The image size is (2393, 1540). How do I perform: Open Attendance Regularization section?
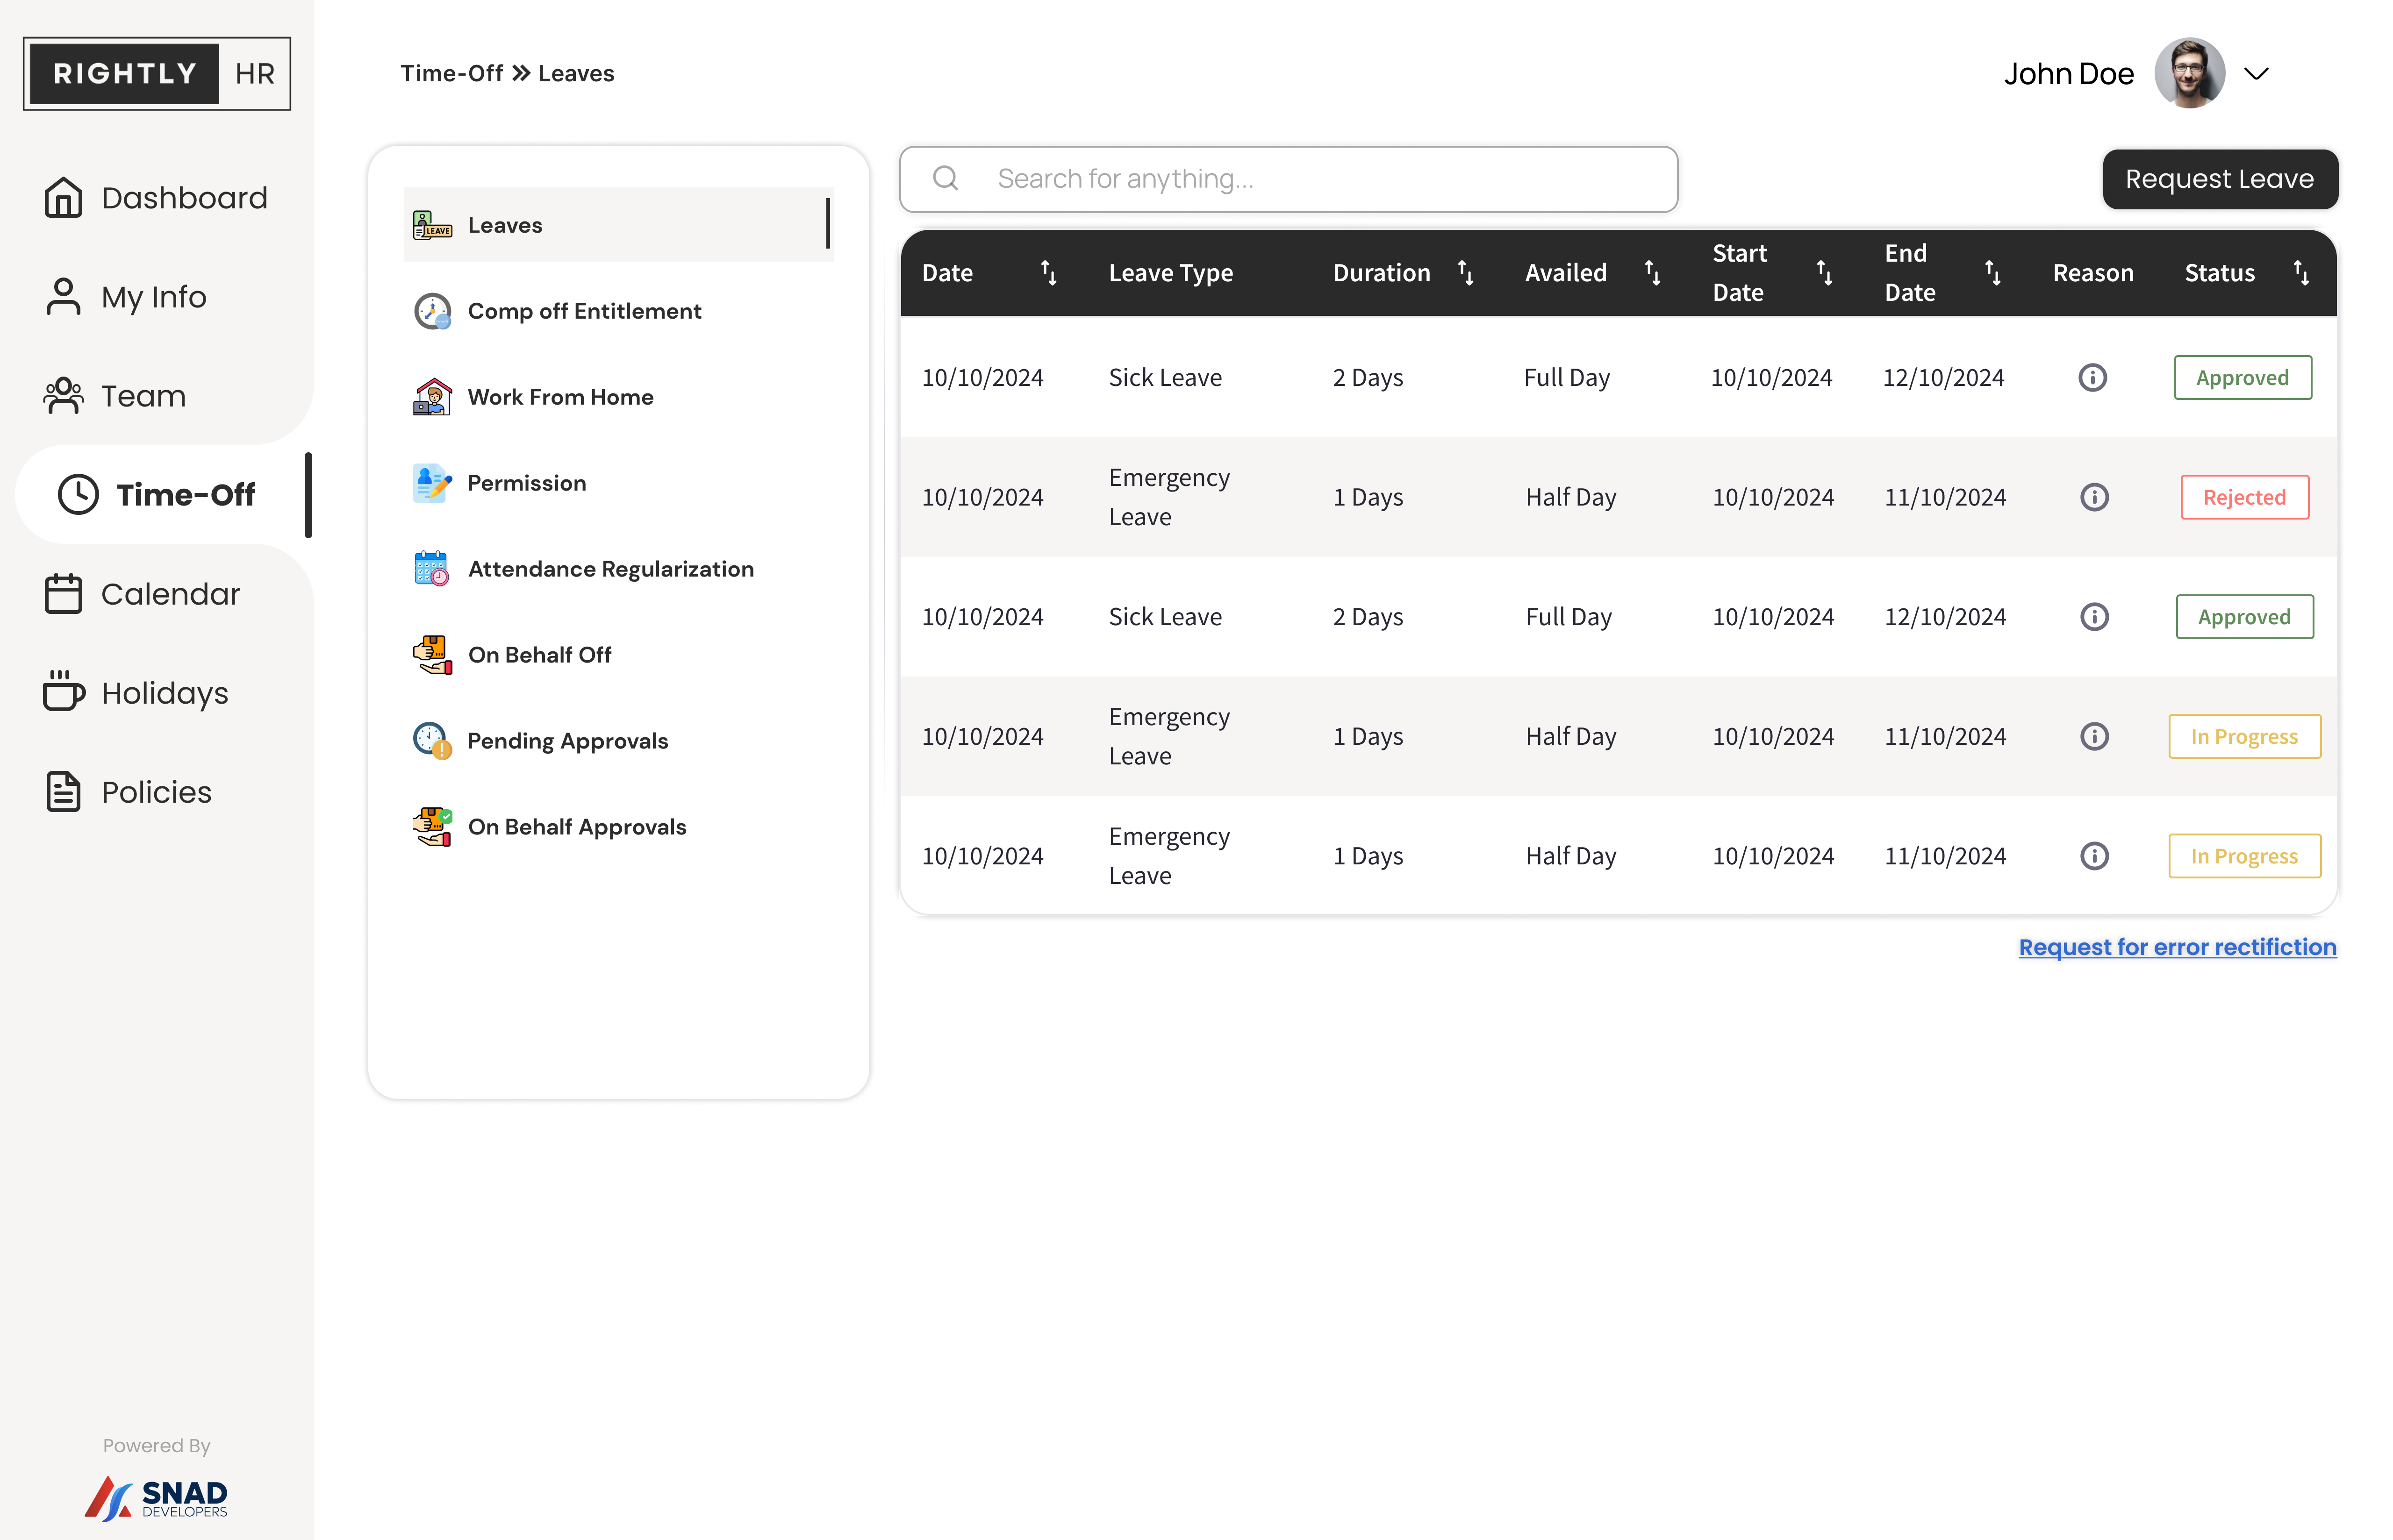(x=610, y=569)
